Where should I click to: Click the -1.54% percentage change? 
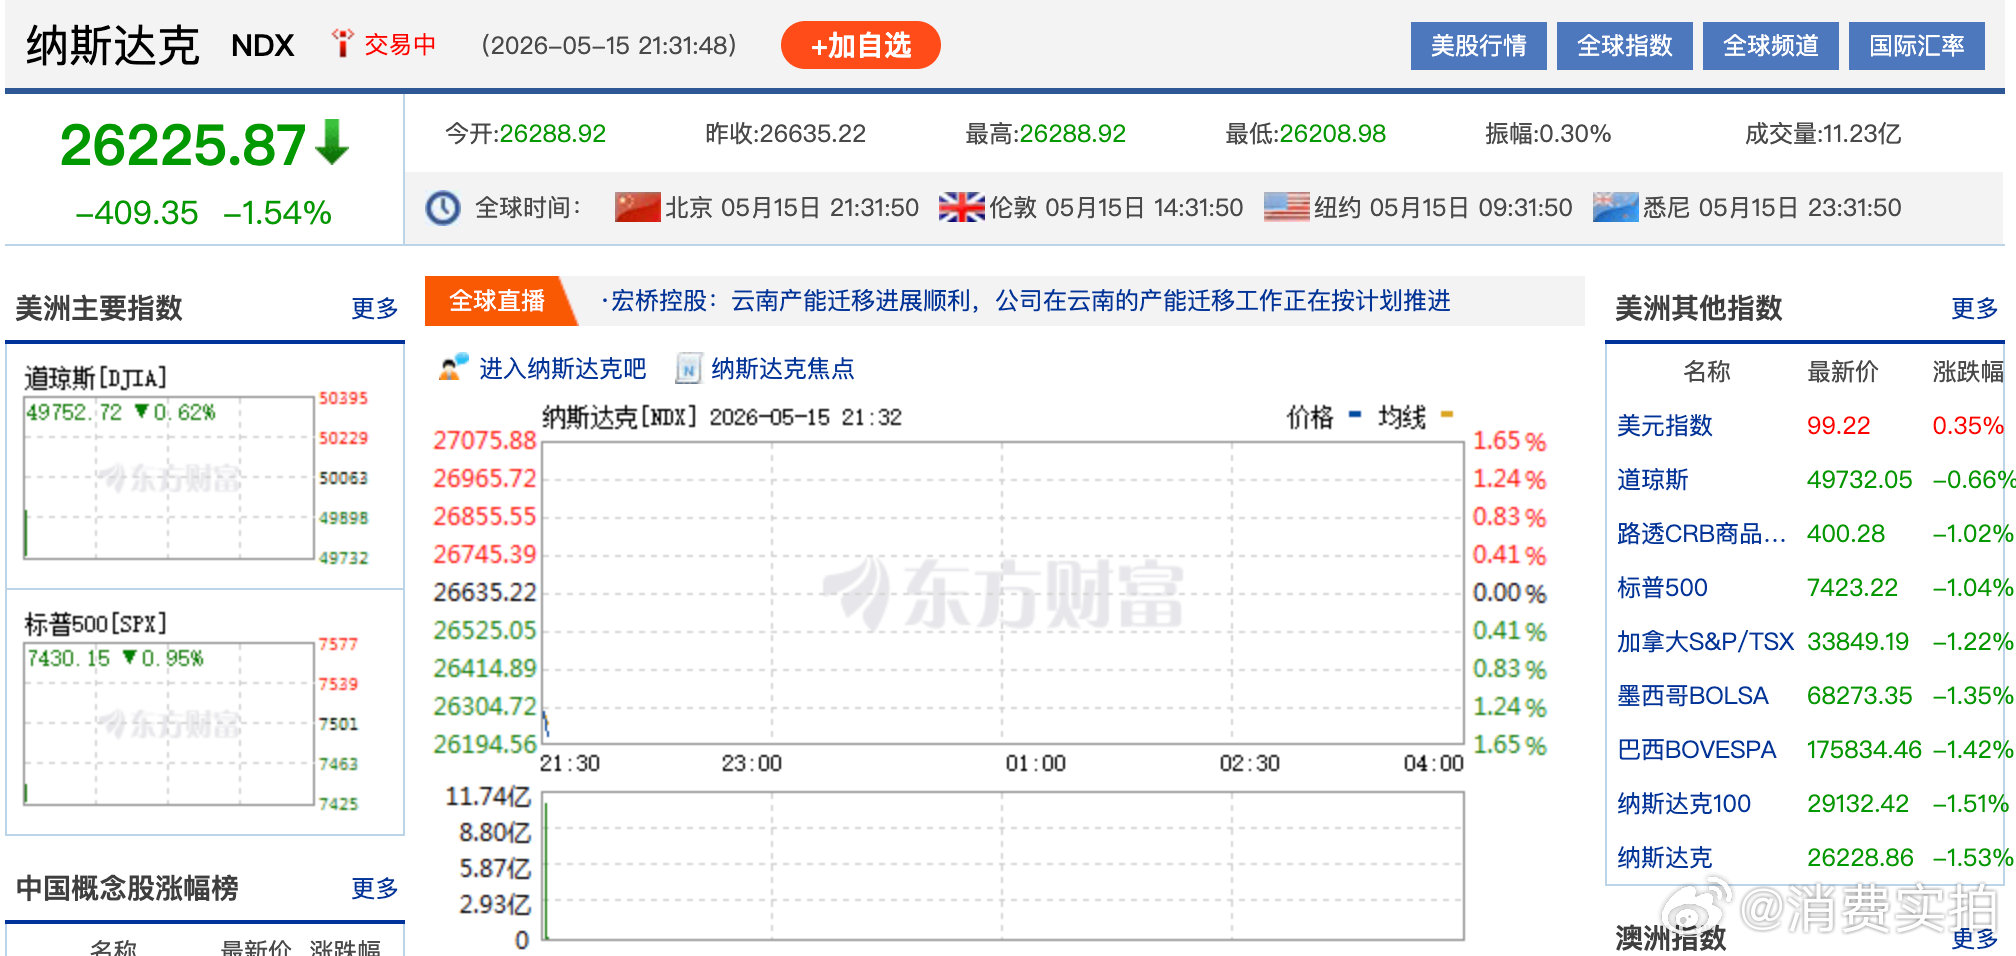click(277, 213)
